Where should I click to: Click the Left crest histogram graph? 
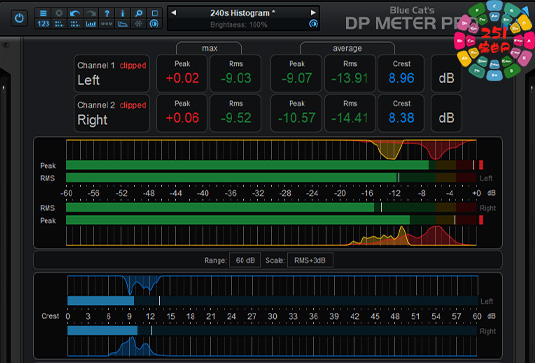(x=273, y=286)
